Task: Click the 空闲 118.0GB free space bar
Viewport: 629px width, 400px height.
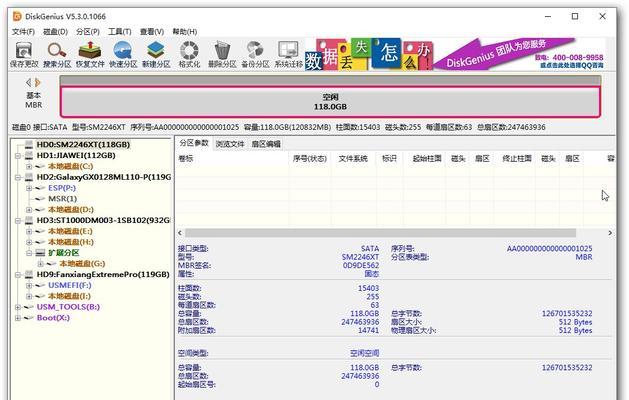Action: click(330, 102)
